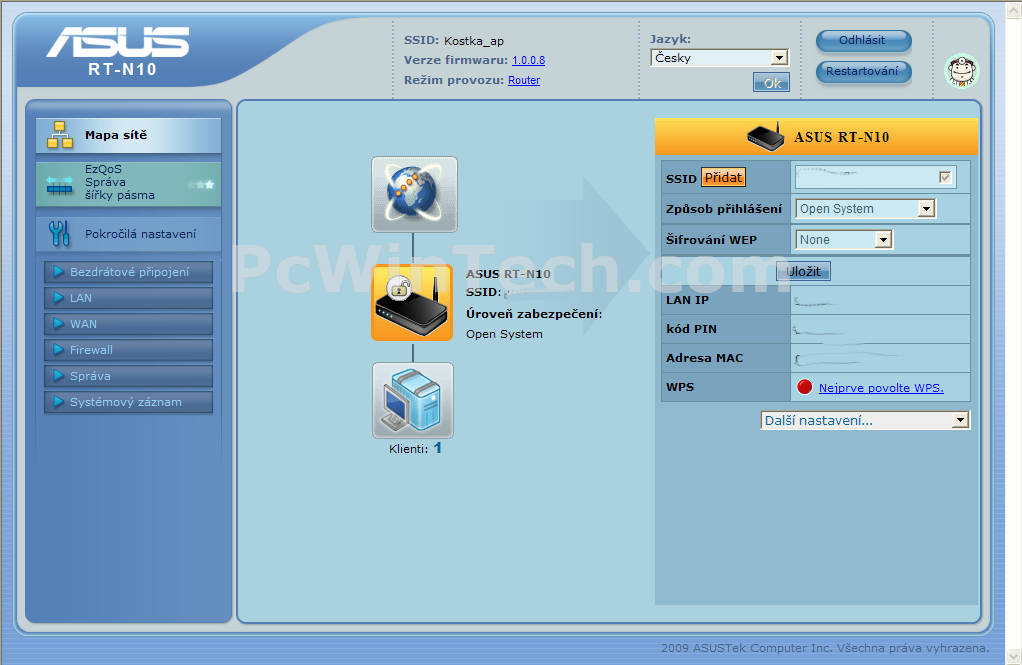Click the Internet globe icon
The height and width of the screenshot is (665, 1022).
[x=415, y=194]
